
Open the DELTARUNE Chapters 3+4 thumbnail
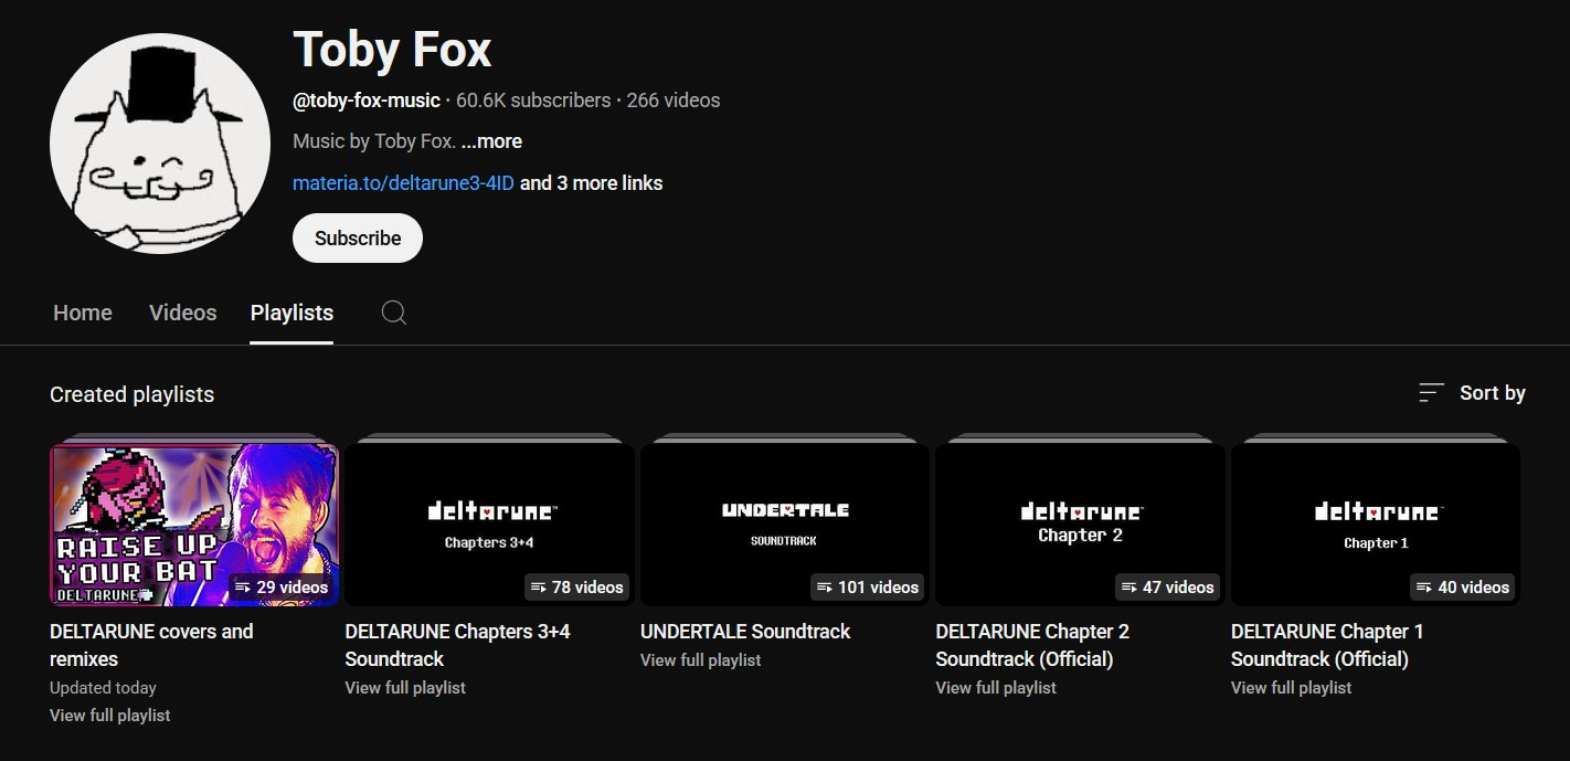point(490,525)
